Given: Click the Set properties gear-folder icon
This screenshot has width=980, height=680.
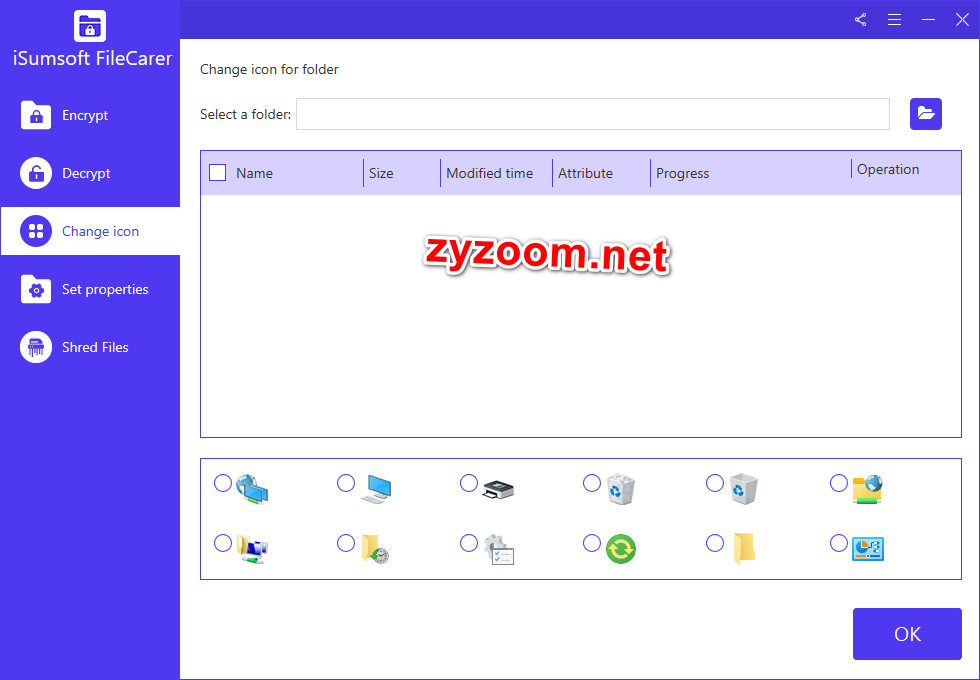Looking at the screenshot, I should pos(36,289).
